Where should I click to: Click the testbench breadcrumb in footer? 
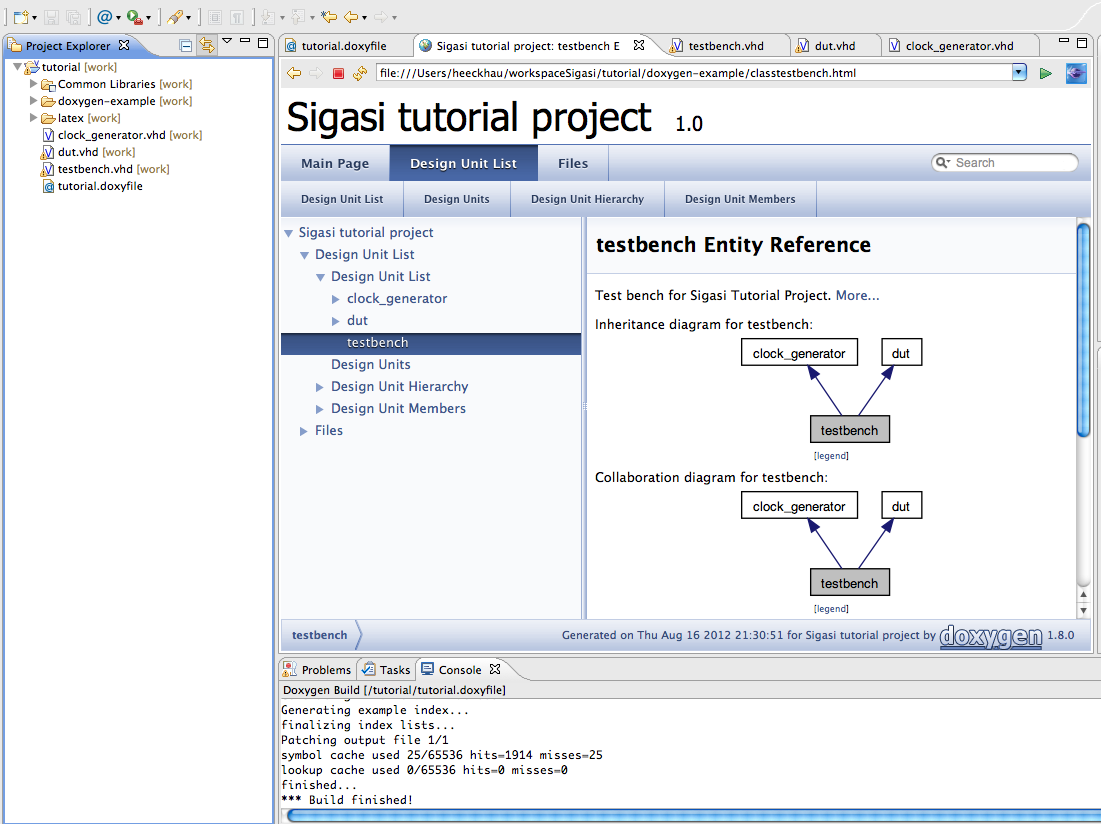319,635
